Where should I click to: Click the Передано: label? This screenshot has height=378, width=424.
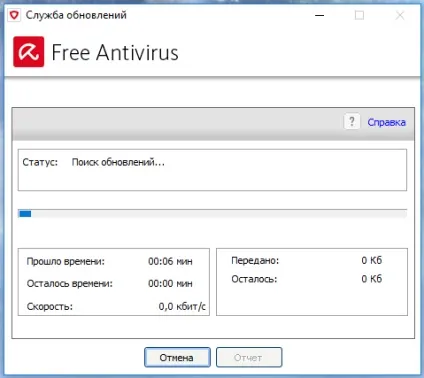(255, 260)
